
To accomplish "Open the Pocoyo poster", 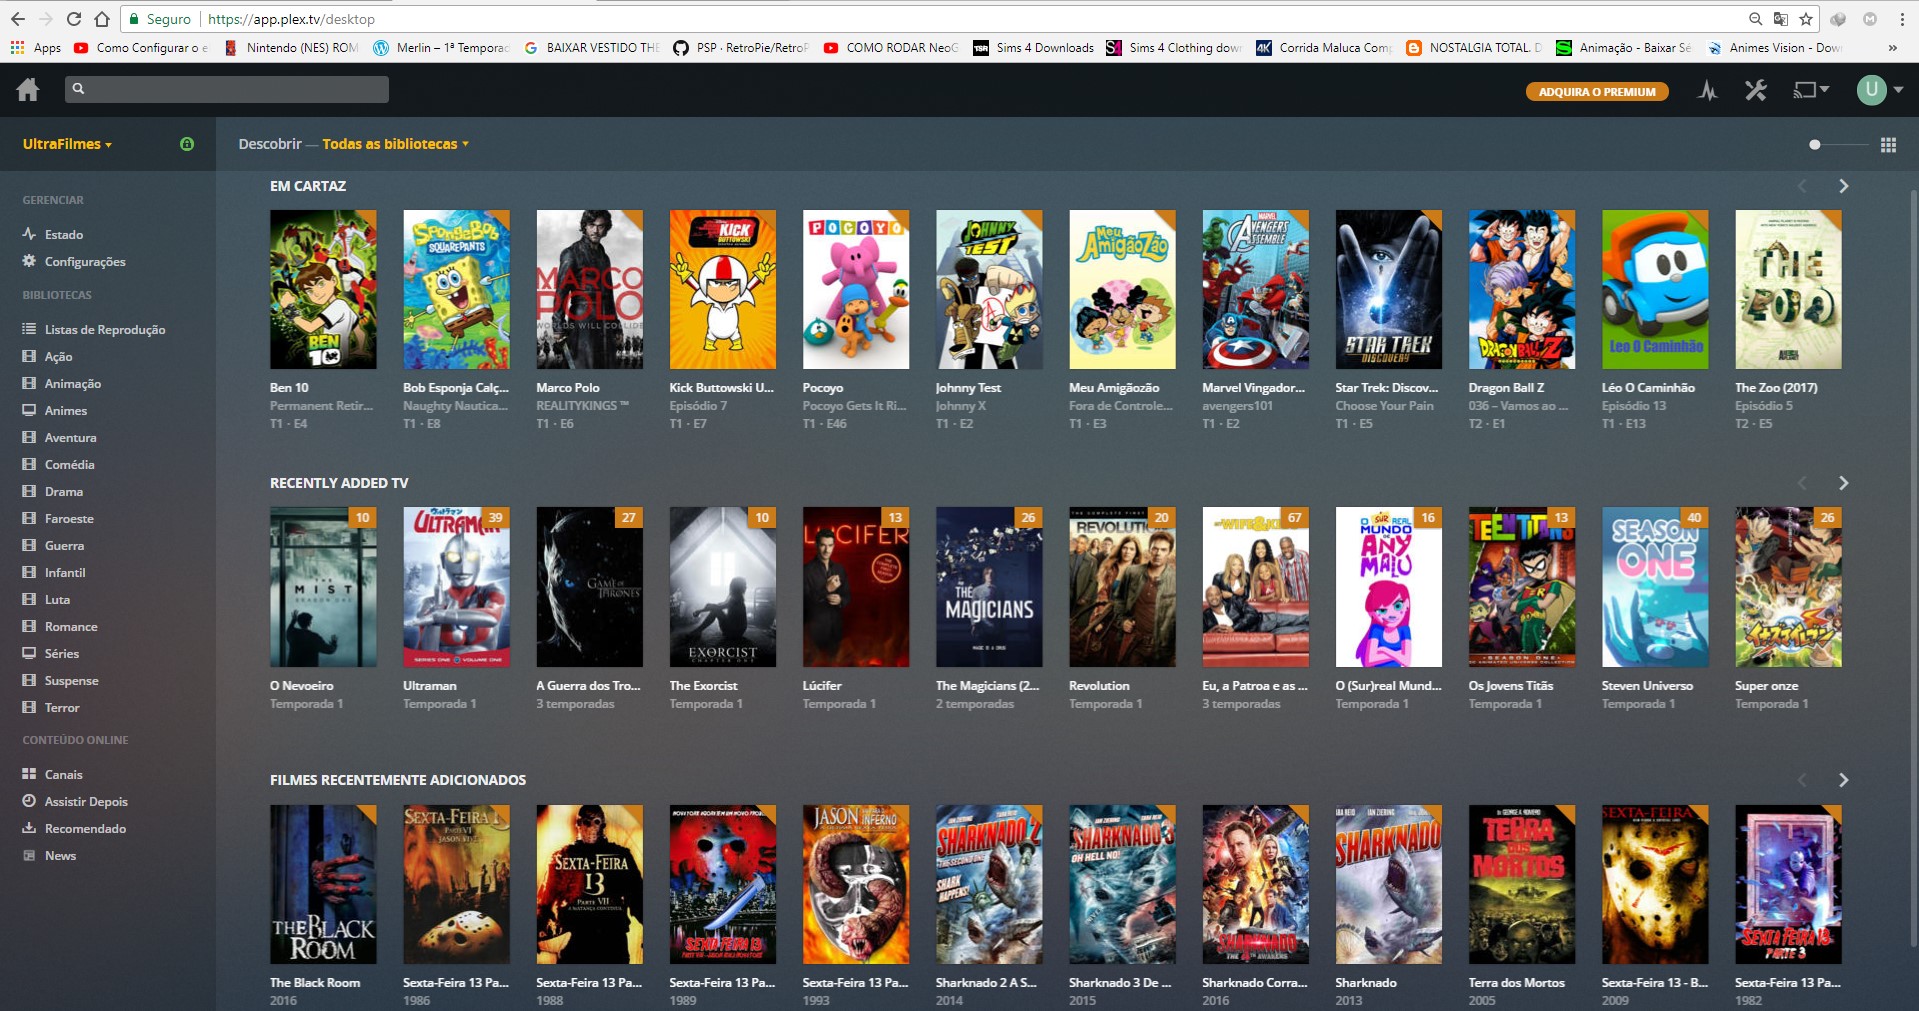I will [x=856, y=289].
